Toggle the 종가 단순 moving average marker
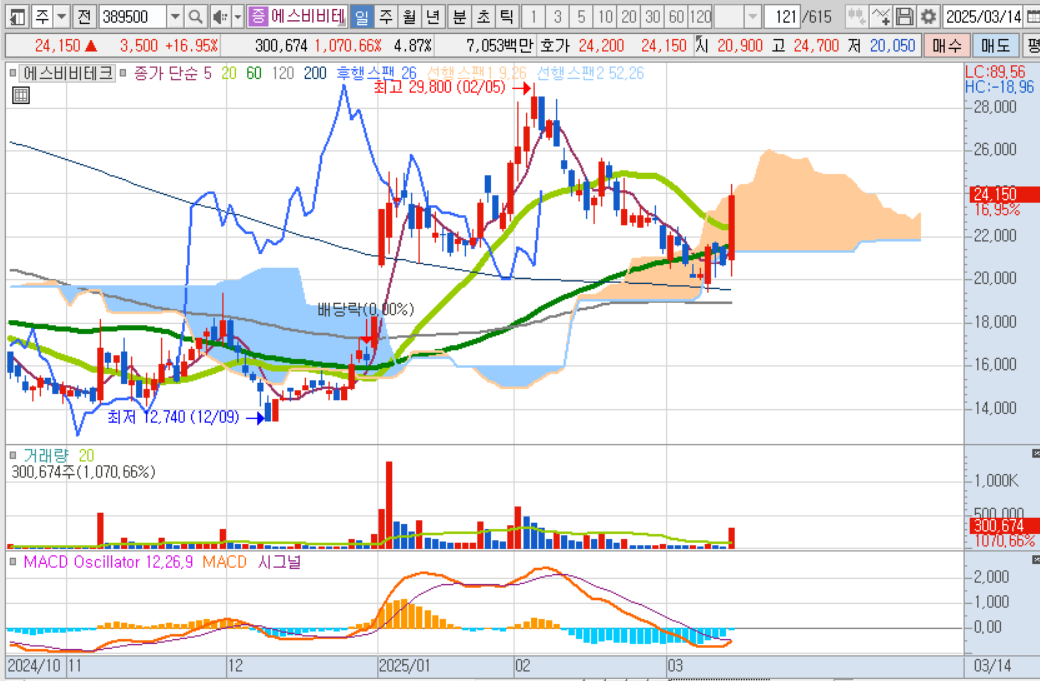This screenshot has height=681, width=1040. [x=123, y=73]
